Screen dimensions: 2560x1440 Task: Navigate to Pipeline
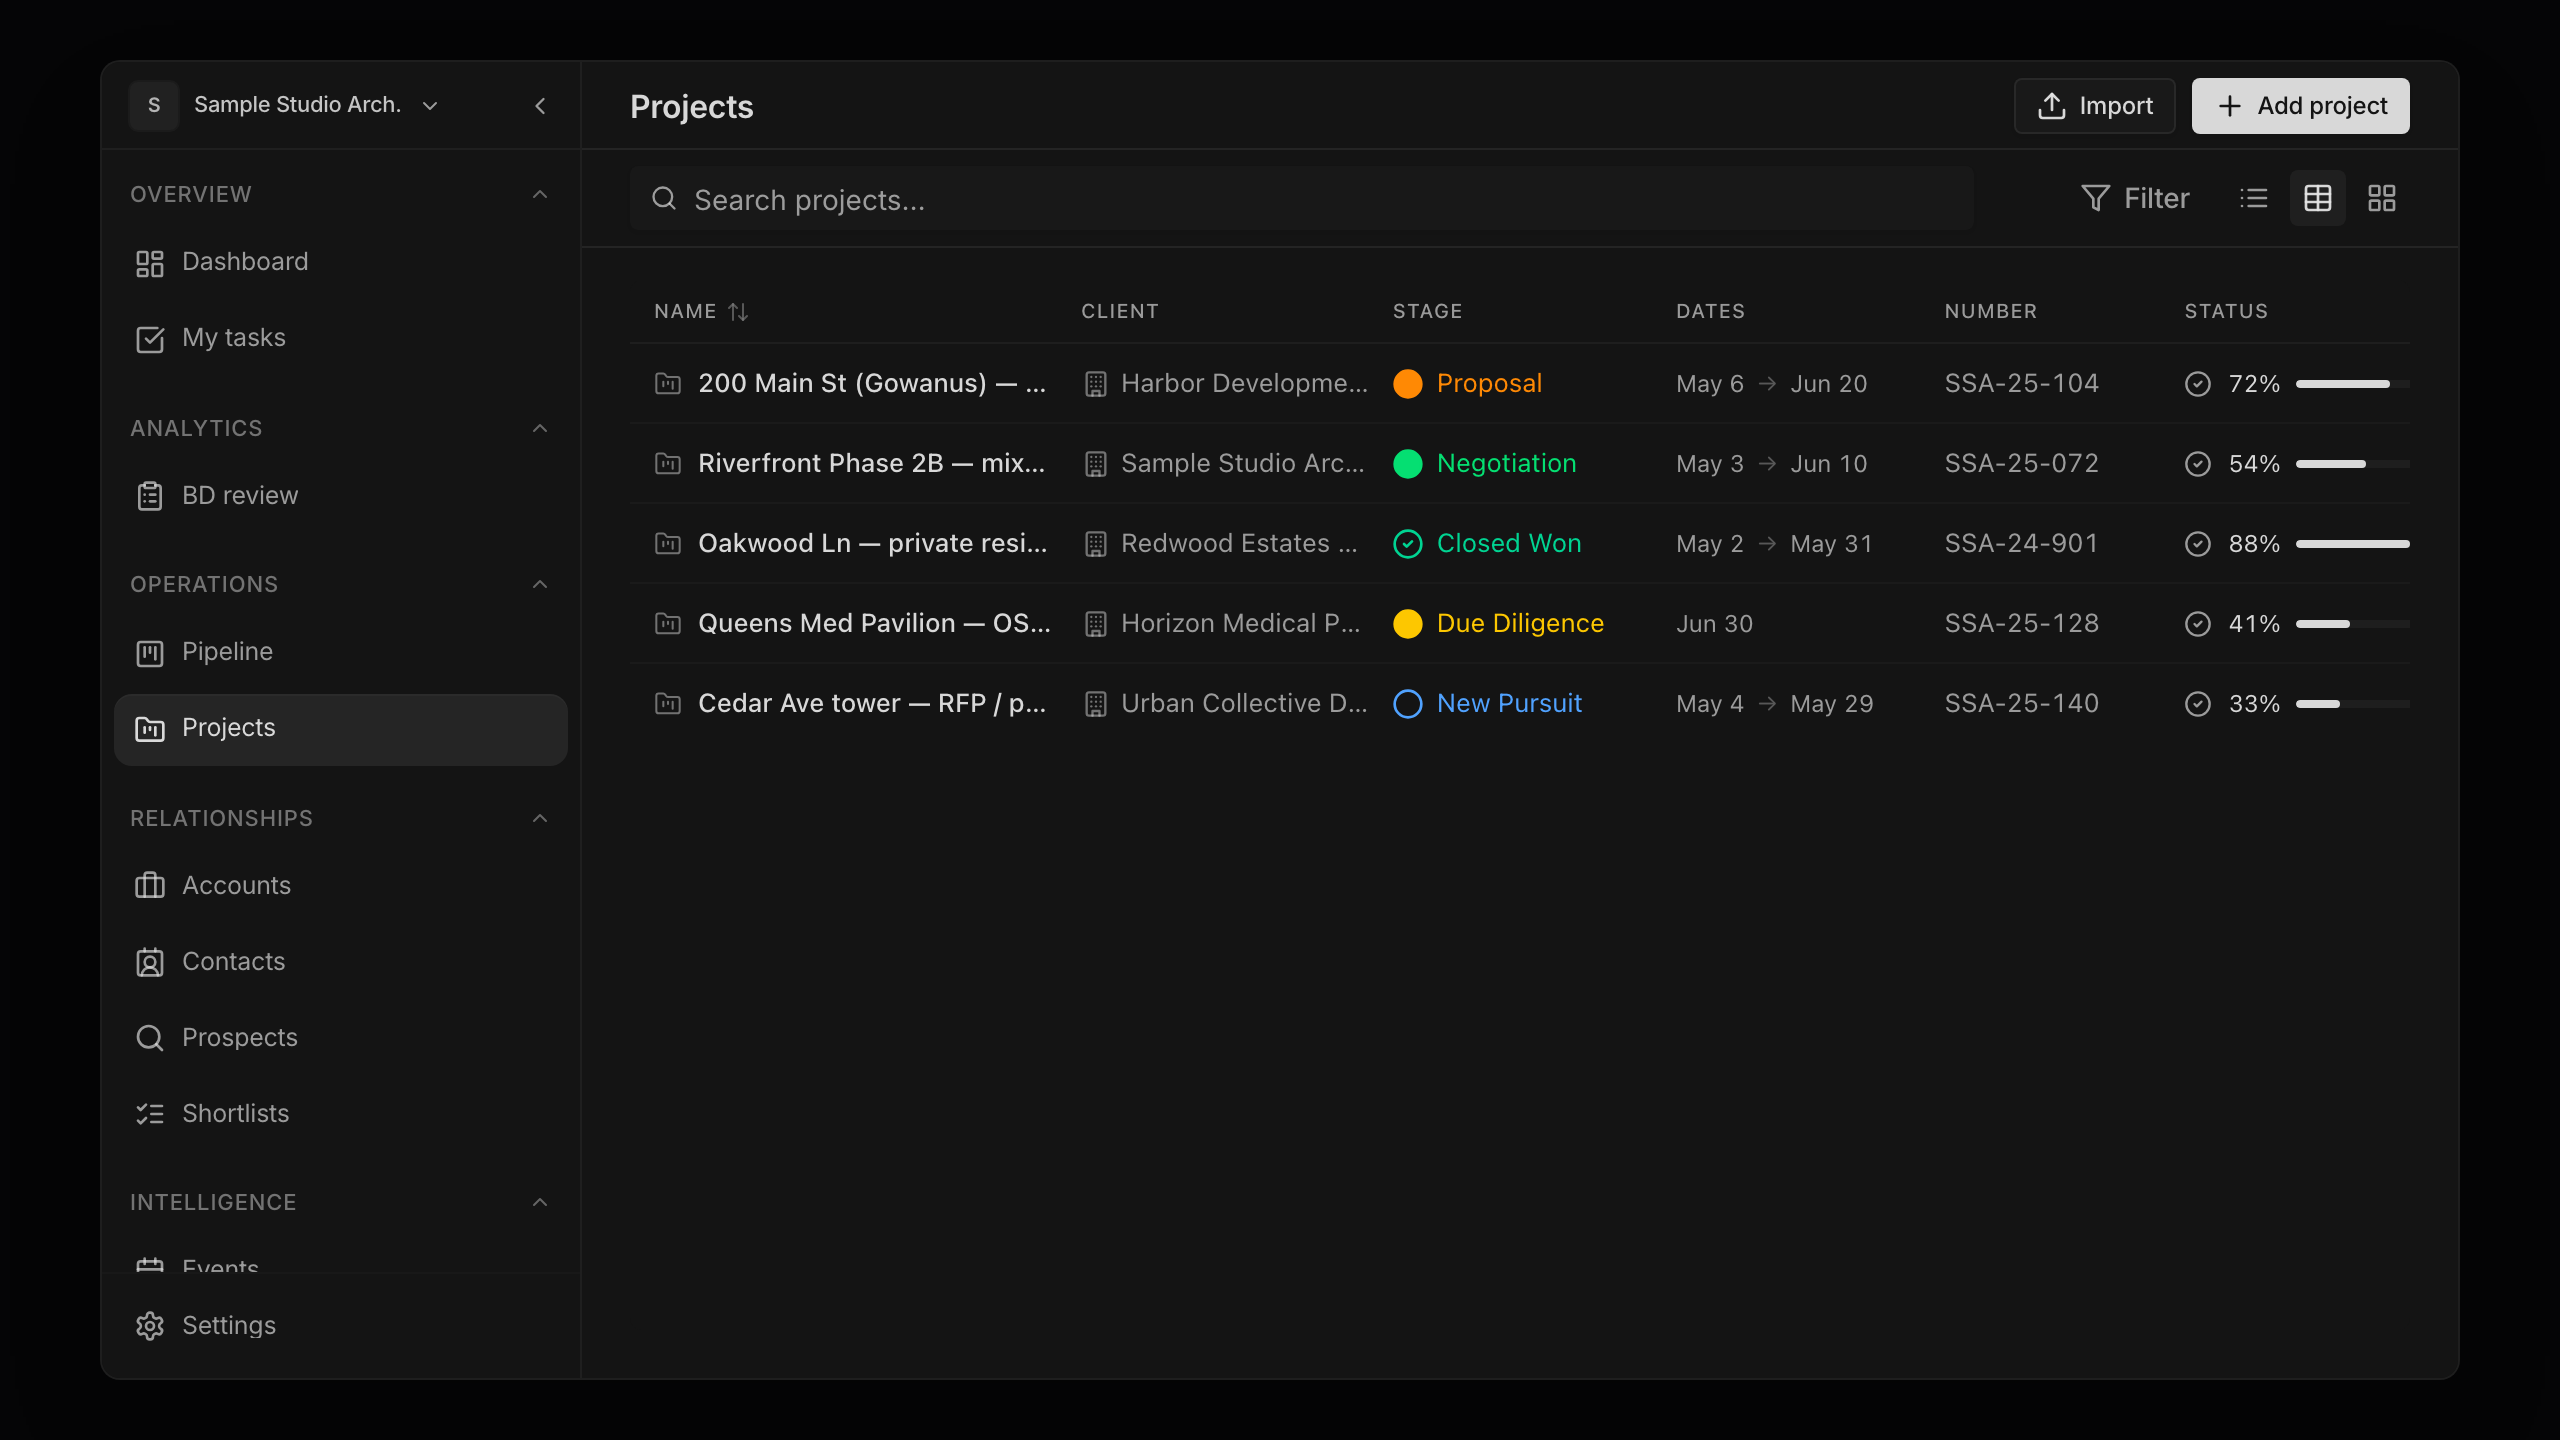coord(340,652)
